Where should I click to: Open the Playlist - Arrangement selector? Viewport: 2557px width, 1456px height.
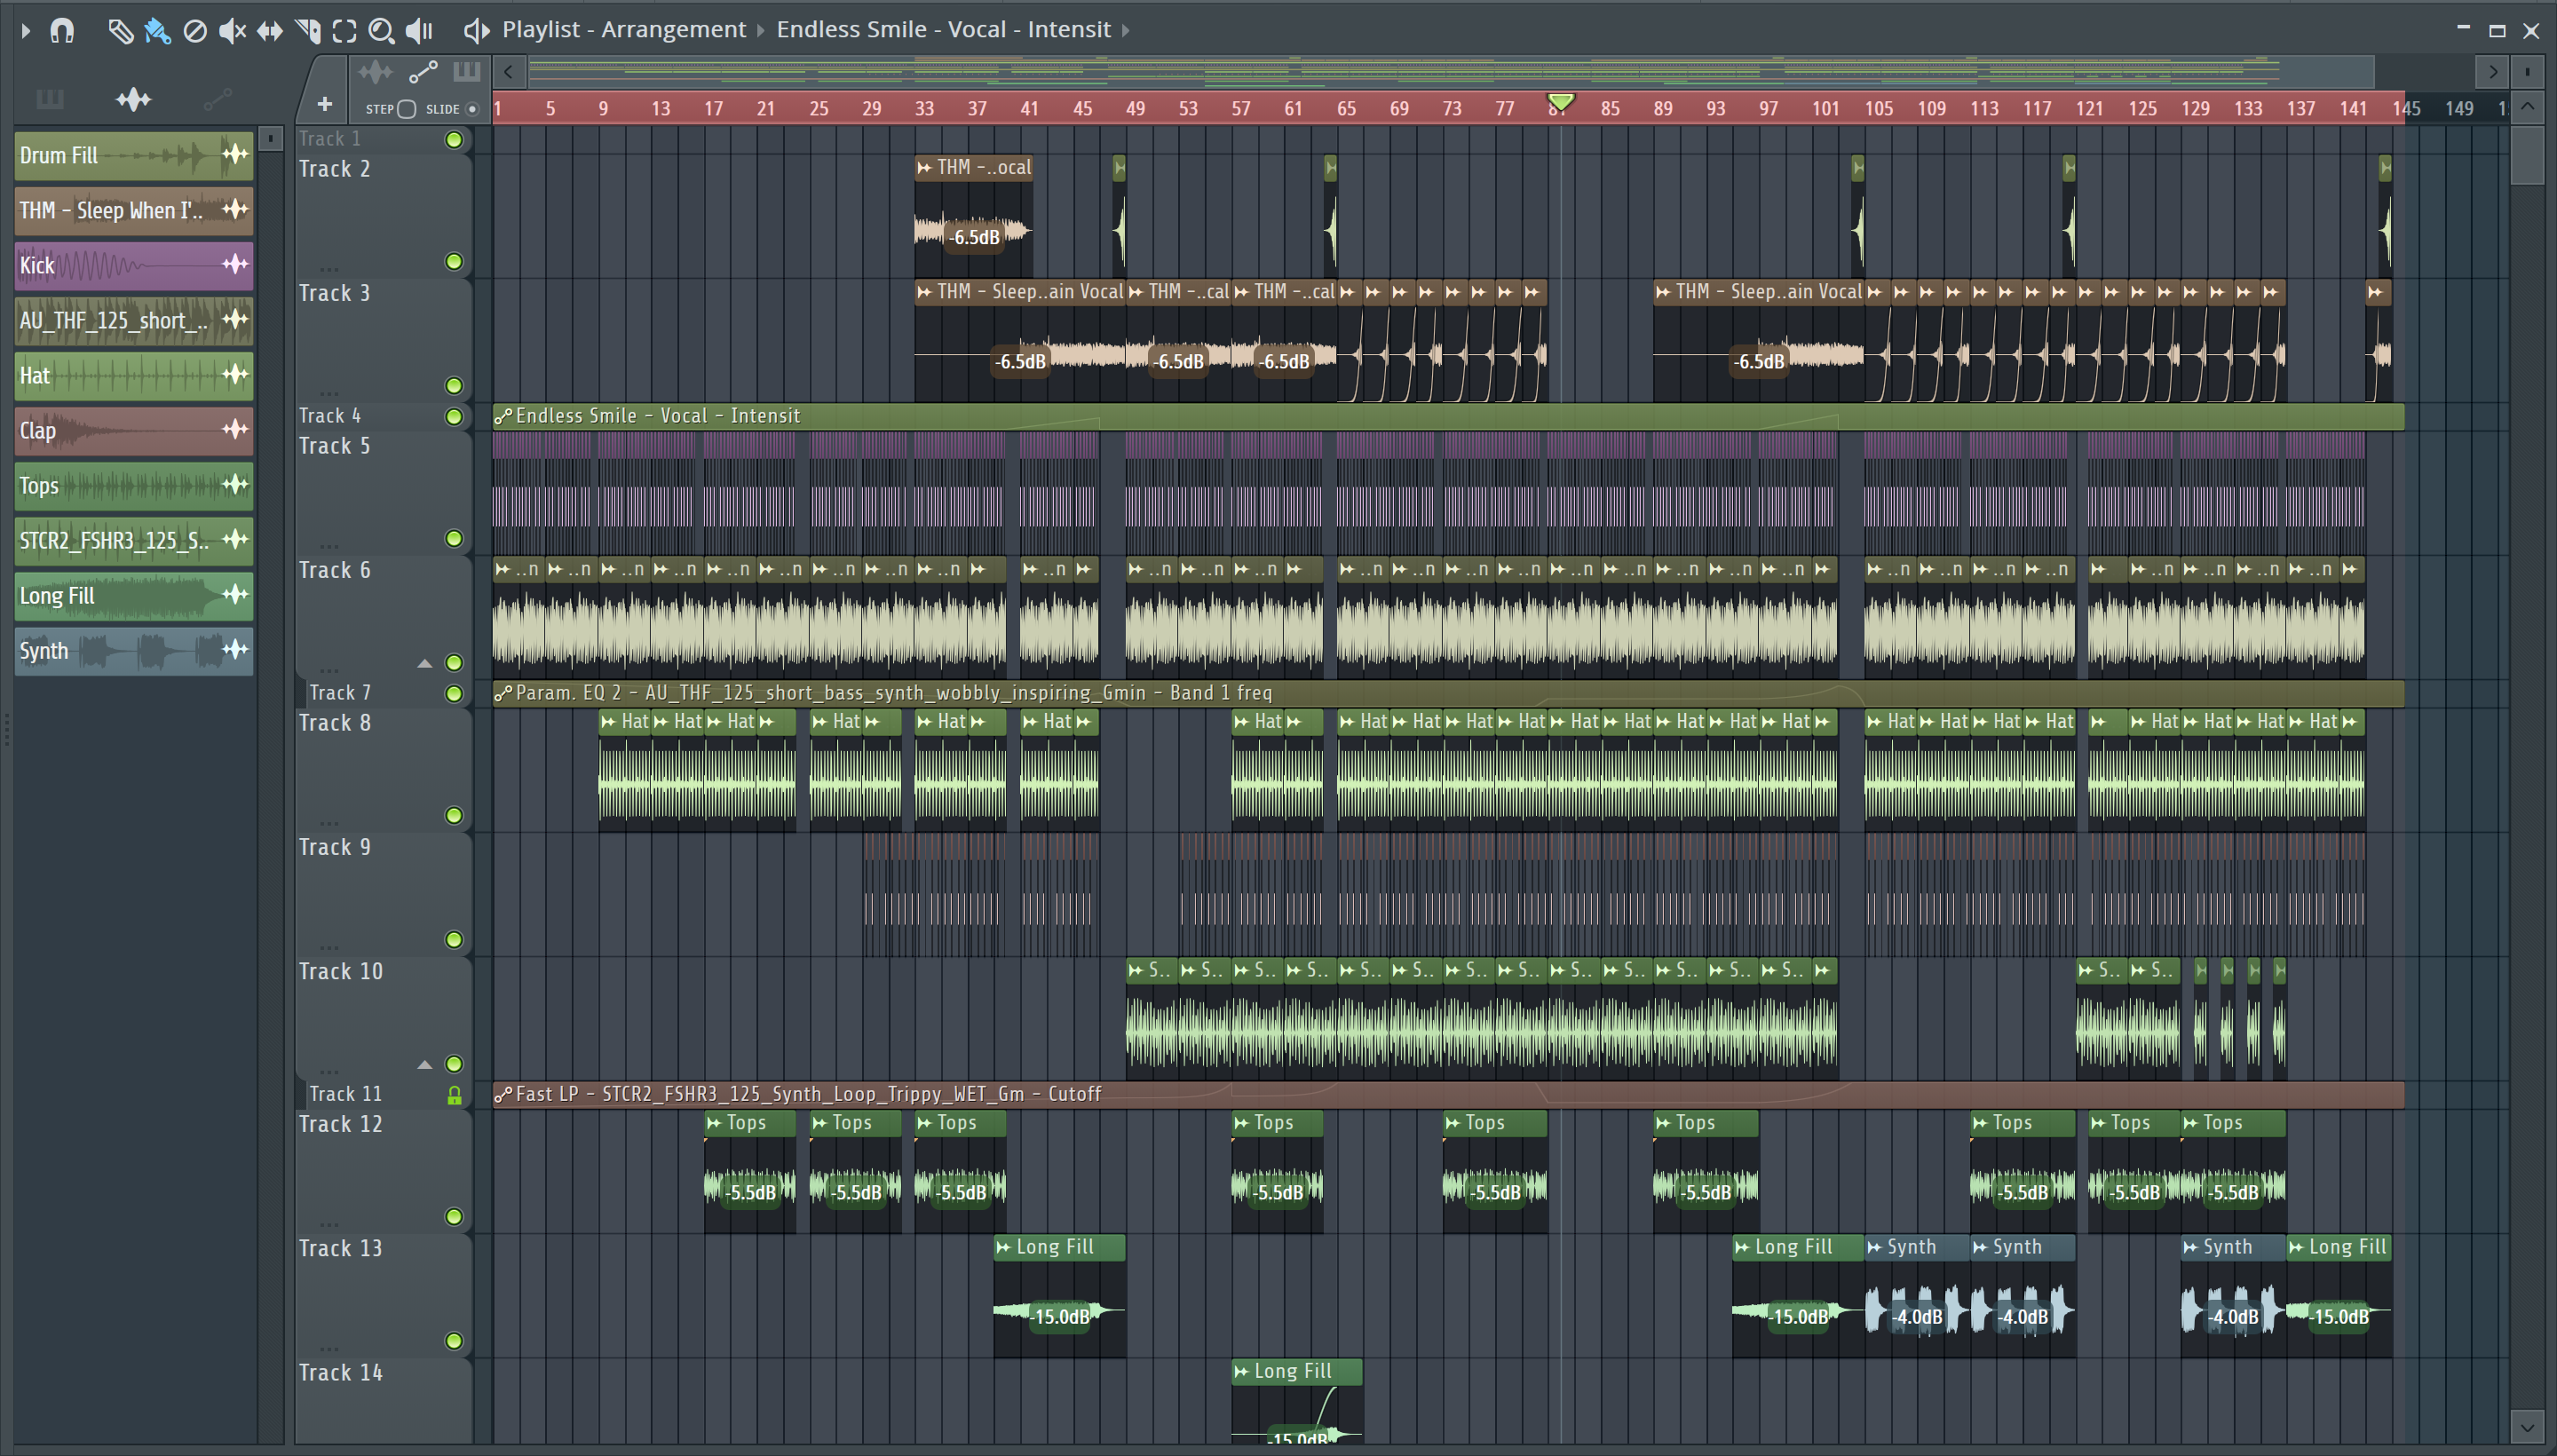click(624, 30)
